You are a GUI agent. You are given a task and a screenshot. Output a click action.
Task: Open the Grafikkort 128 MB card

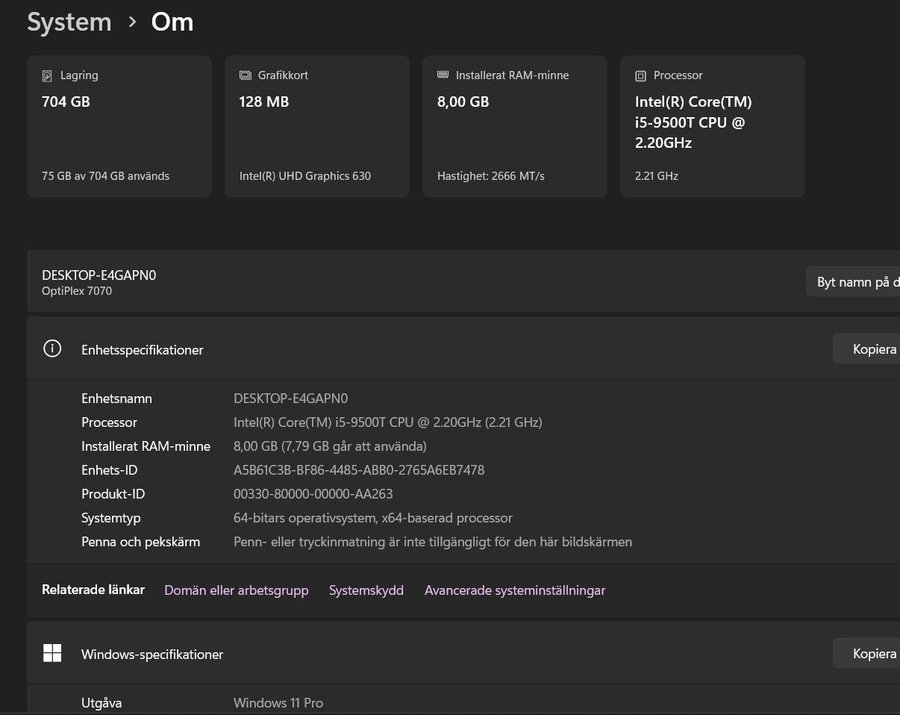pyautogui.click(x=317, y=126)
